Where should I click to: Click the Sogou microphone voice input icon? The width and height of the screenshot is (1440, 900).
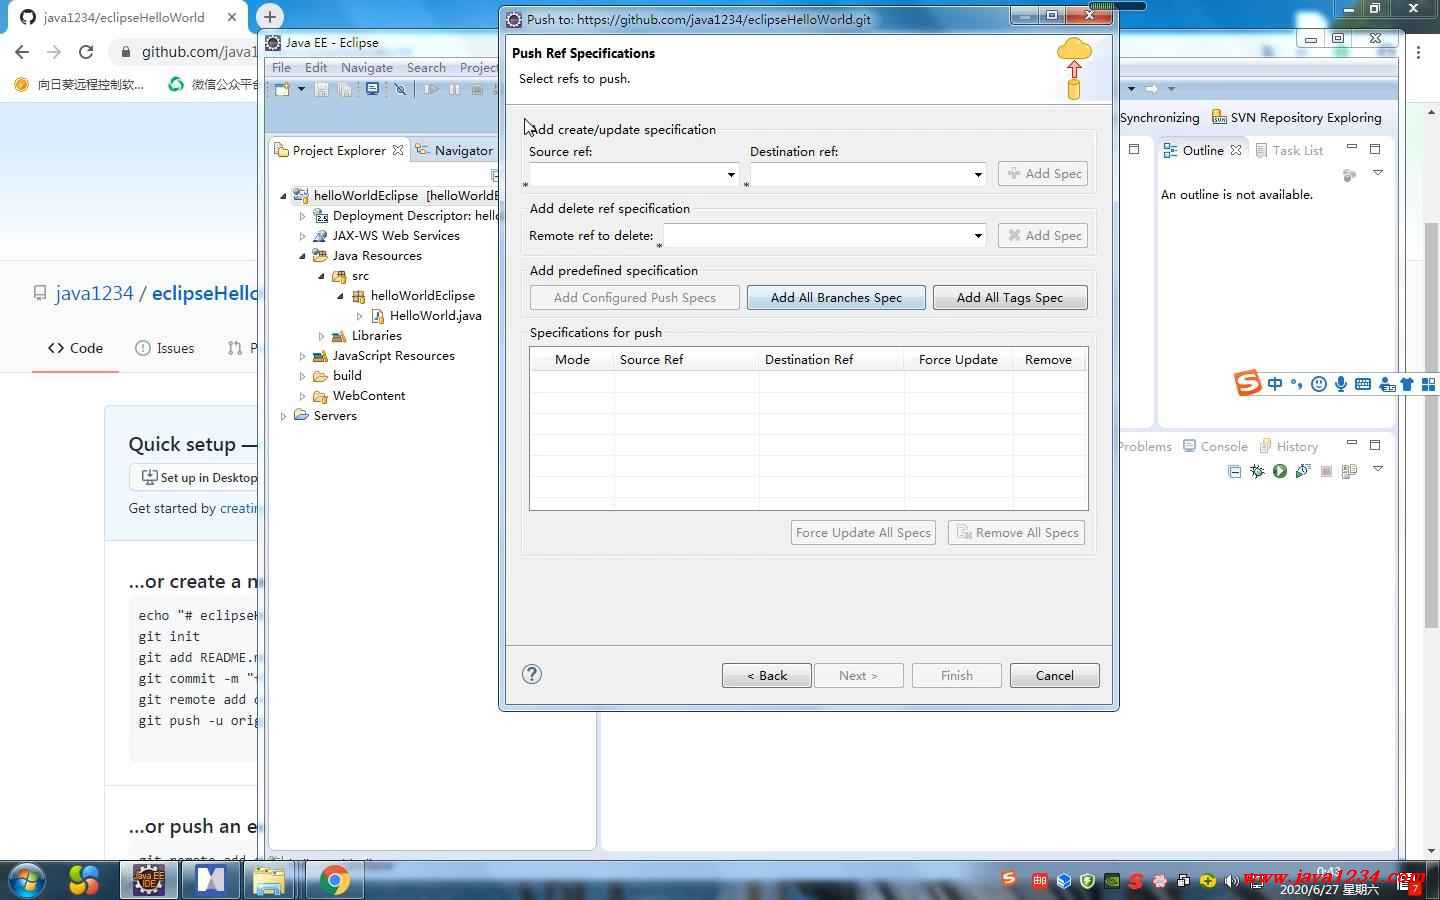[1341, 384]
